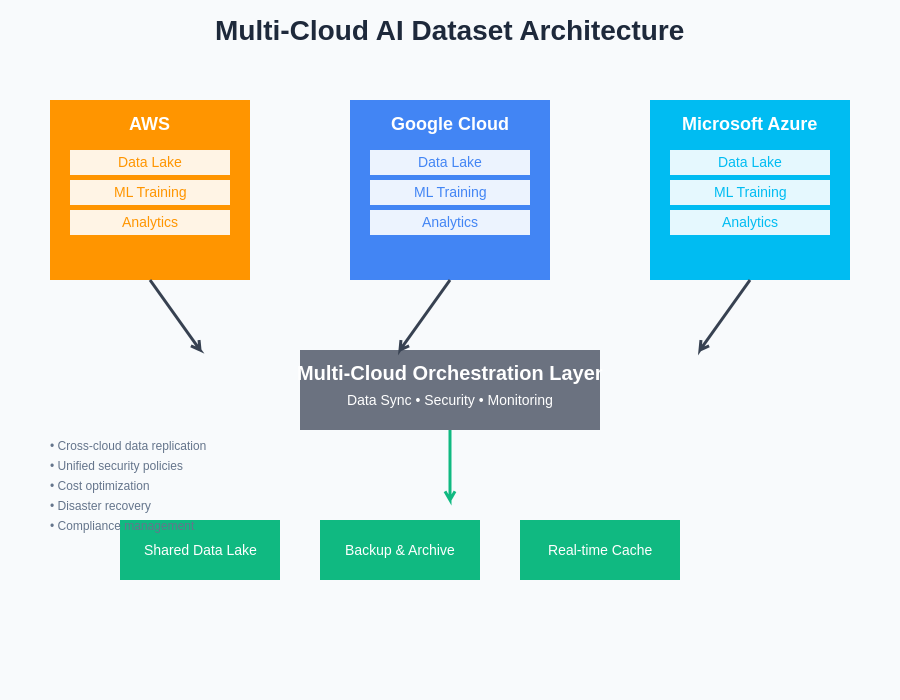Click the AWS header title

pyautogui.click(x=150, y=124)
